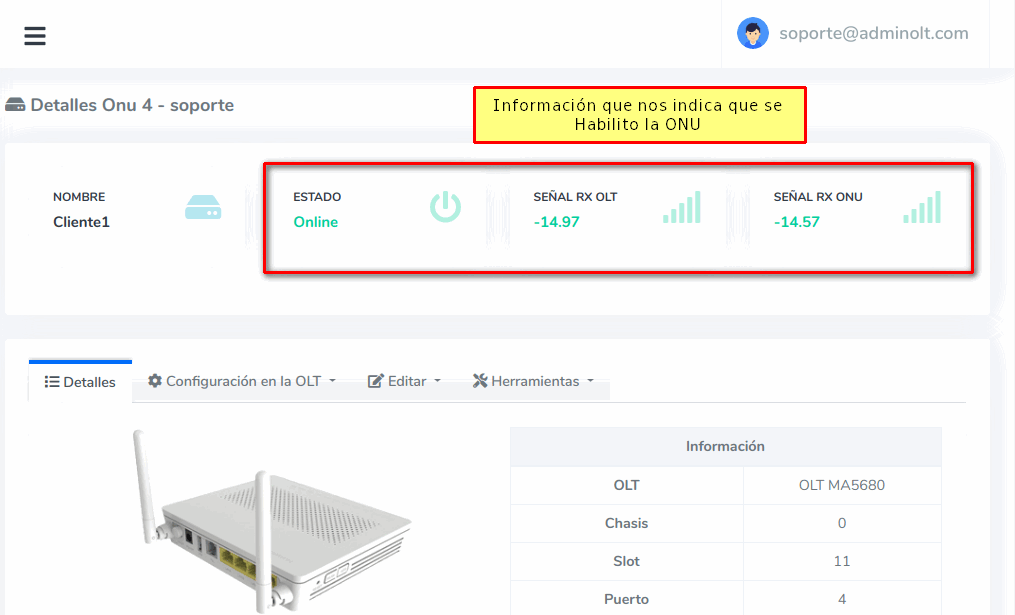The height and width of the screenshot is (615, 1015).
Task: Click the Online status text
Action: (x=315, y=222)
